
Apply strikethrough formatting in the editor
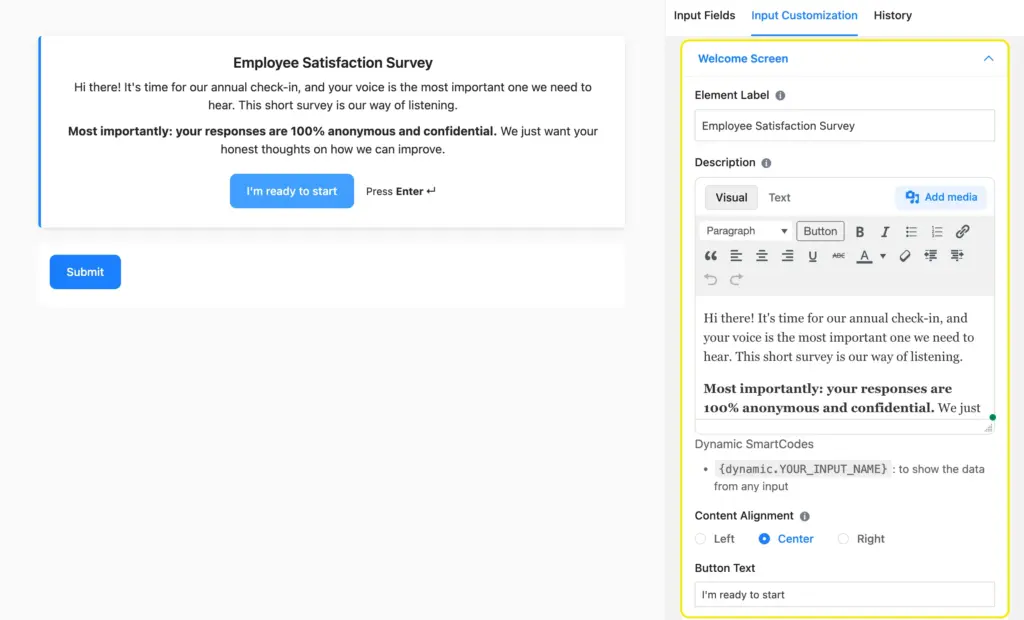(x=838, y=256)
